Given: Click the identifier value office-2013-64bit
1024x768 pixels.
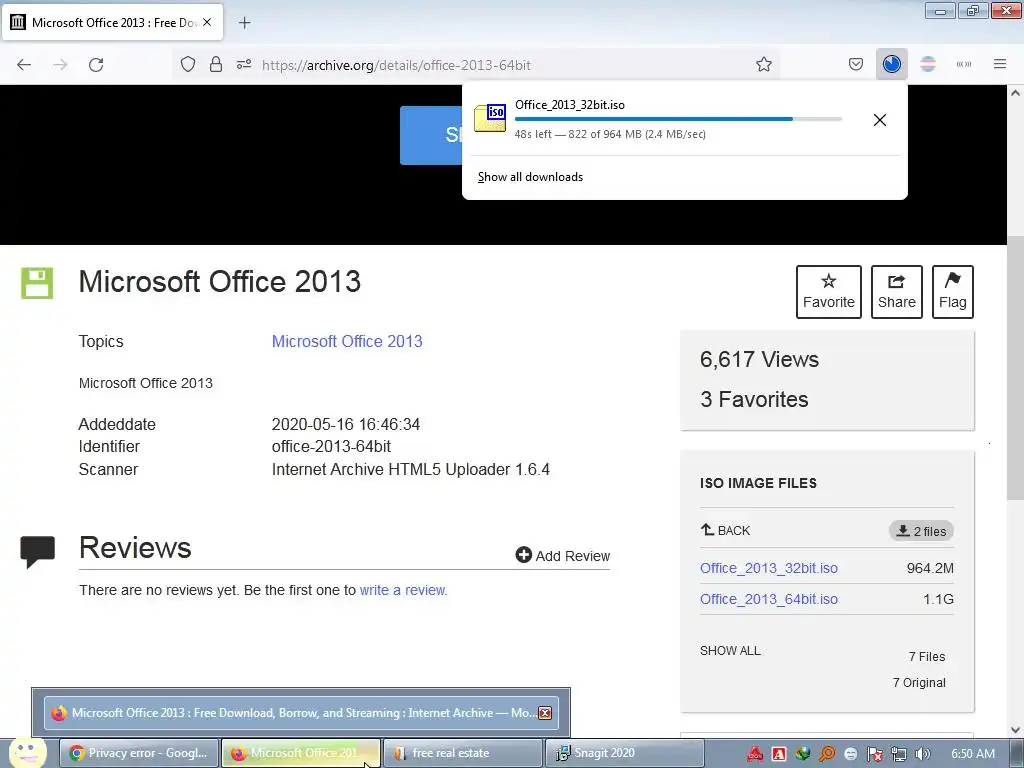Looking at the screenshot, I should point(331,447).
